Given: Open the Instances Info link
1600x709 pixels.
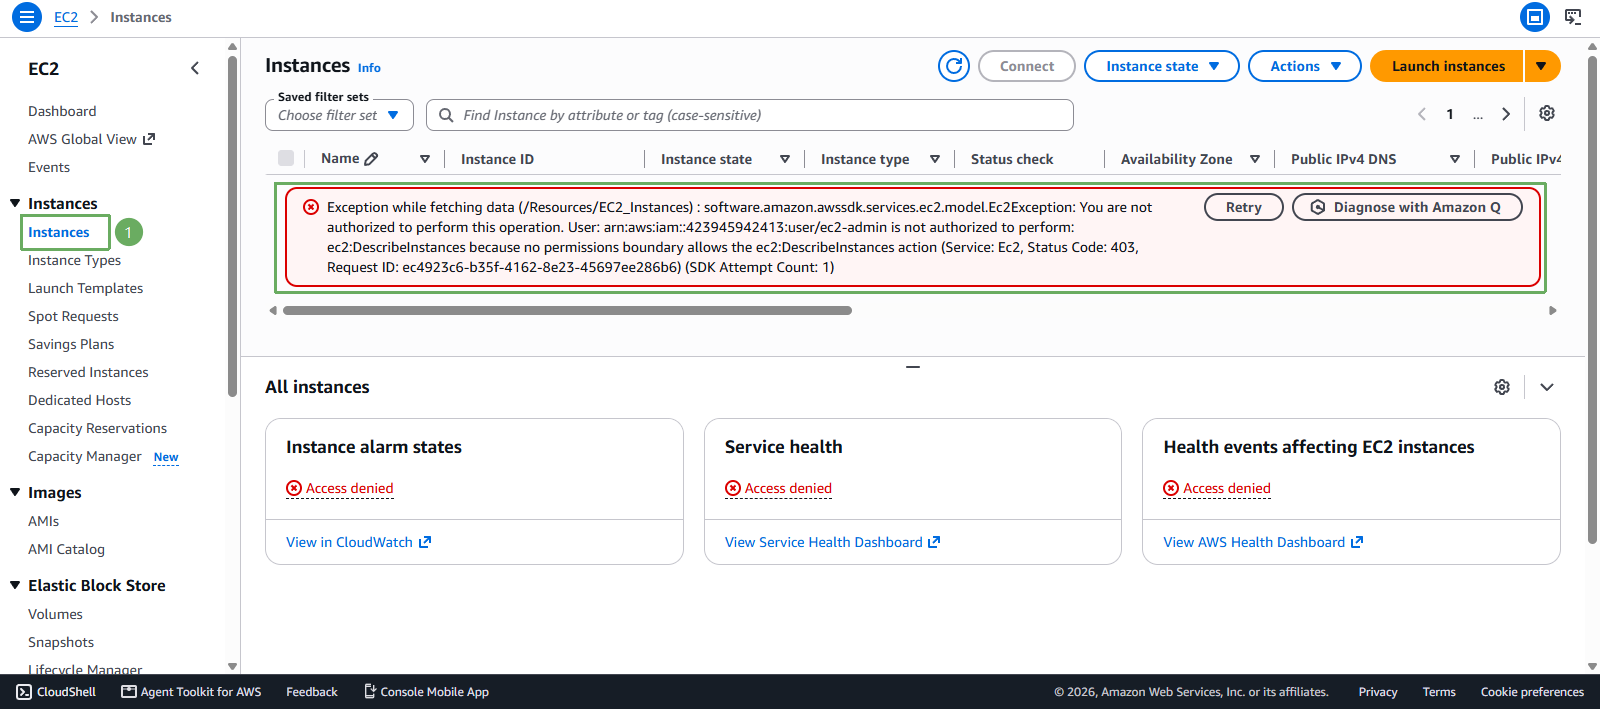Looking at the screenshot, I should pos(369,68).
